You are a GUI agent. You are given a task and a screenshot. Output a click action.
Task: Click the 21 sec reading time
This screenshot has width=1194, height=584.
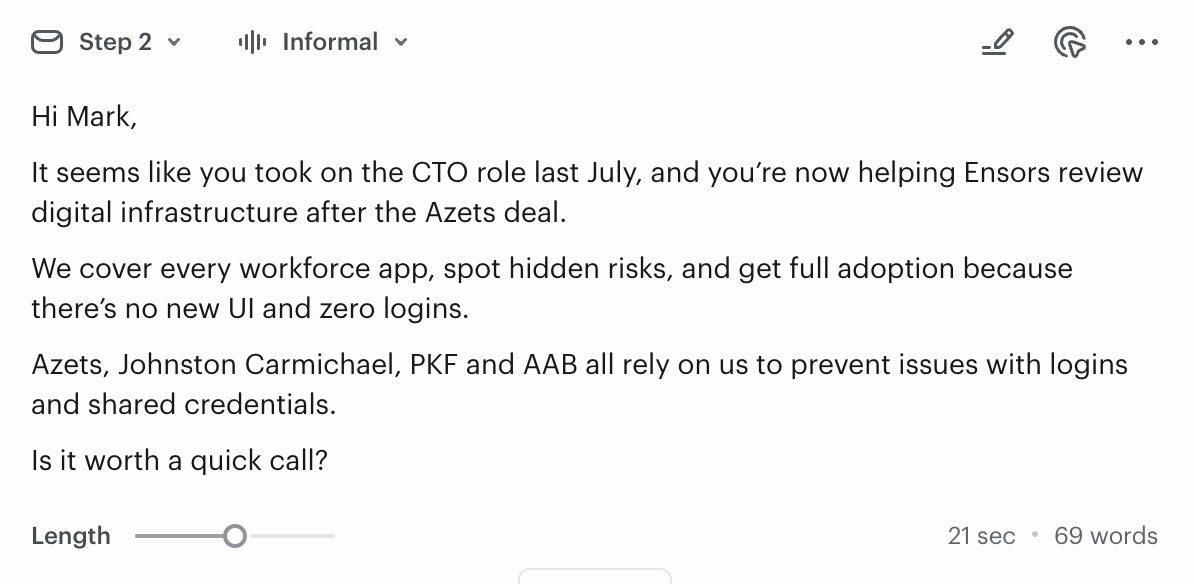pyautogui.click(x=981, y=536)
